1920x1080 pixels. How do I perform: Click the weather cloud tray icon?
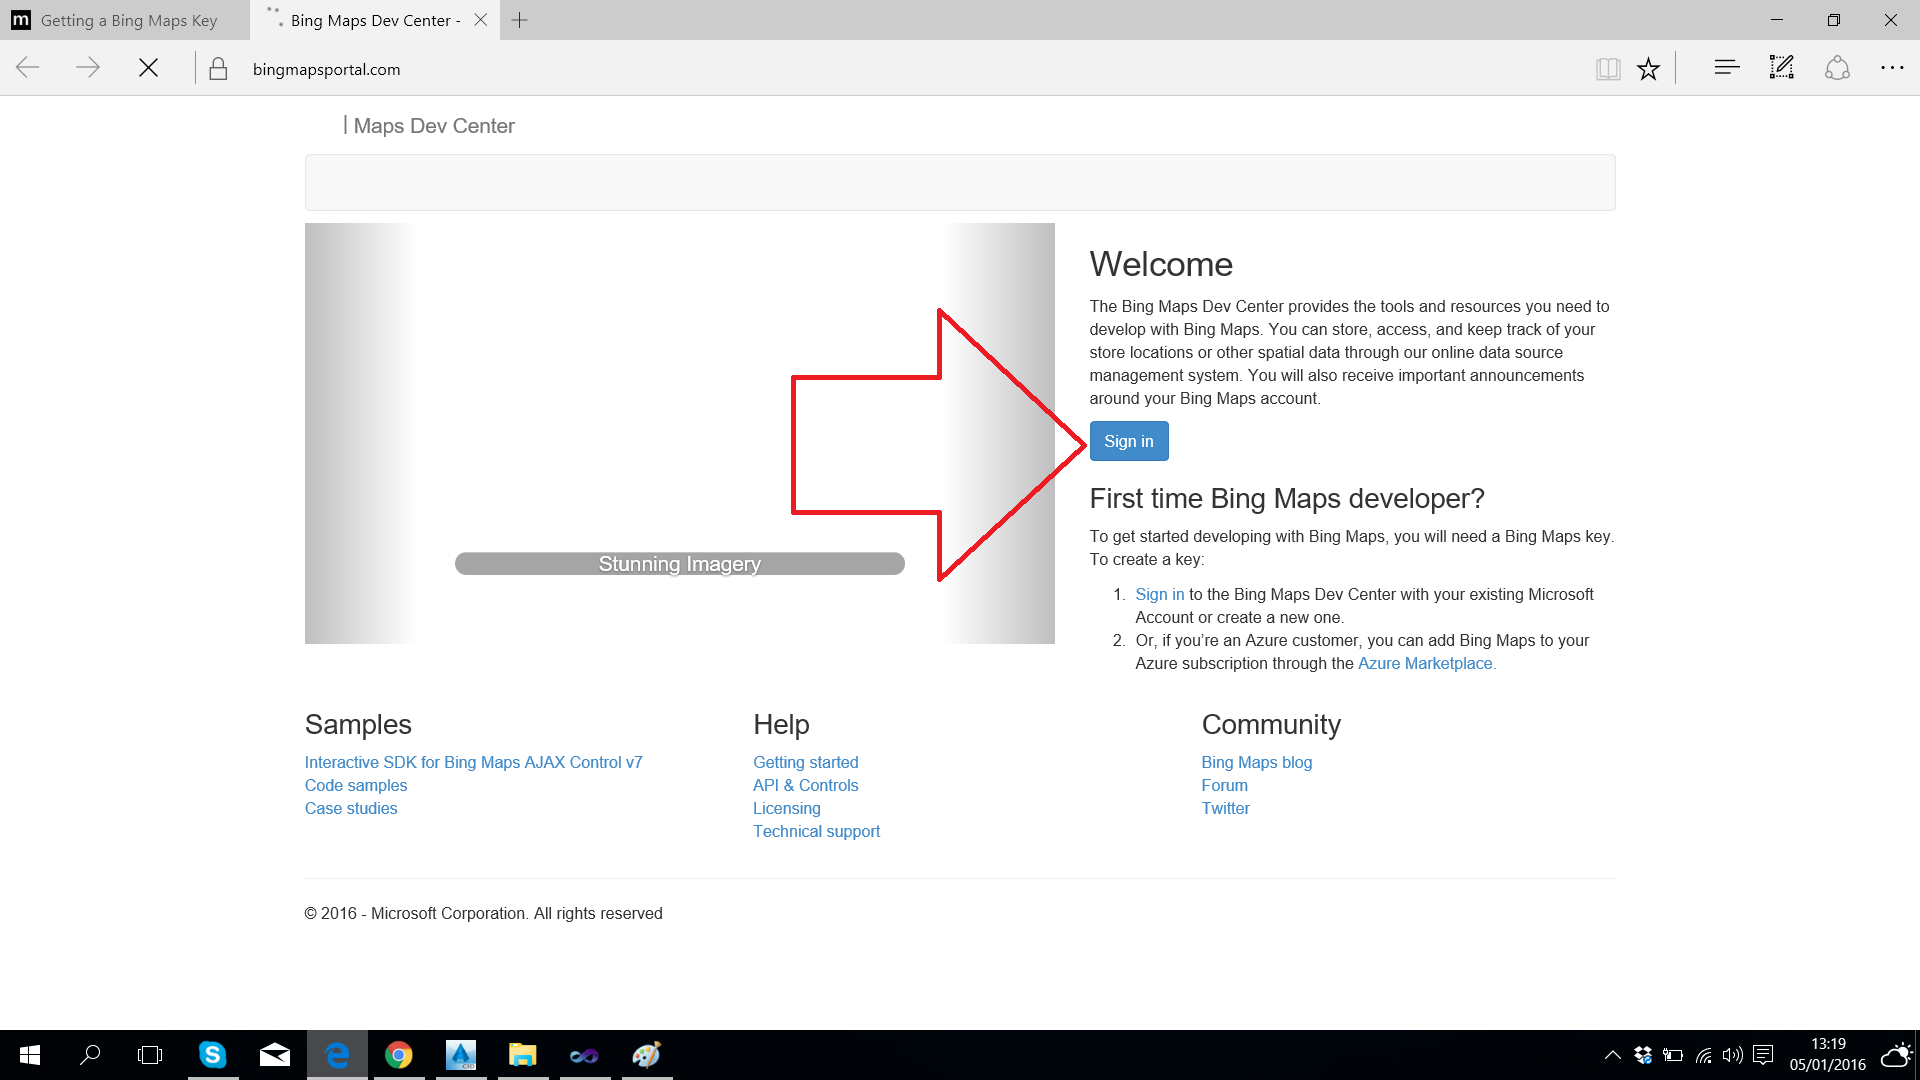point(1896,1055)
